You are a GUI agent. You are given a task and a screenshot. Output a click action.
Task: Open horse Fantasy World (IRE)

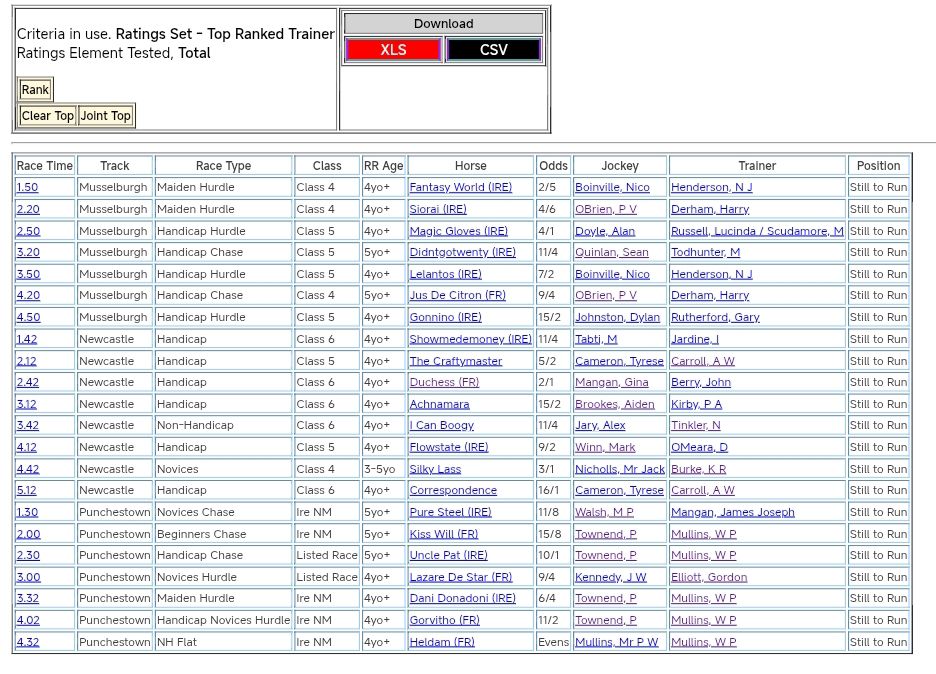[x=460, y=188]
